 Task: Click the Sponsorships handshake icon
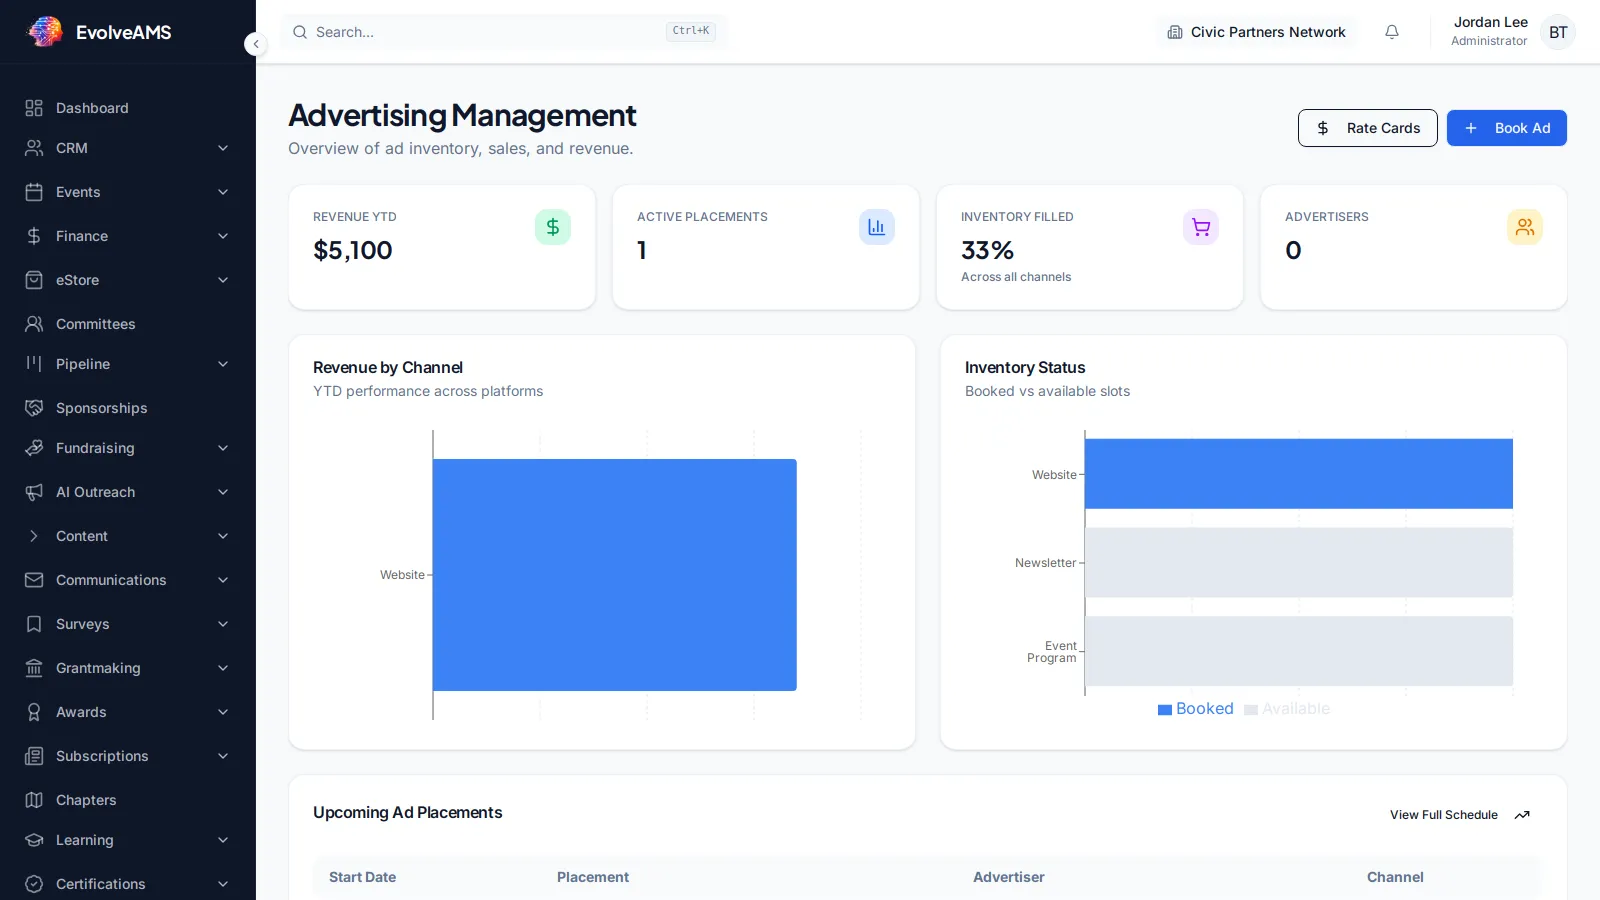pyautogui.click(x=34, y=408)
